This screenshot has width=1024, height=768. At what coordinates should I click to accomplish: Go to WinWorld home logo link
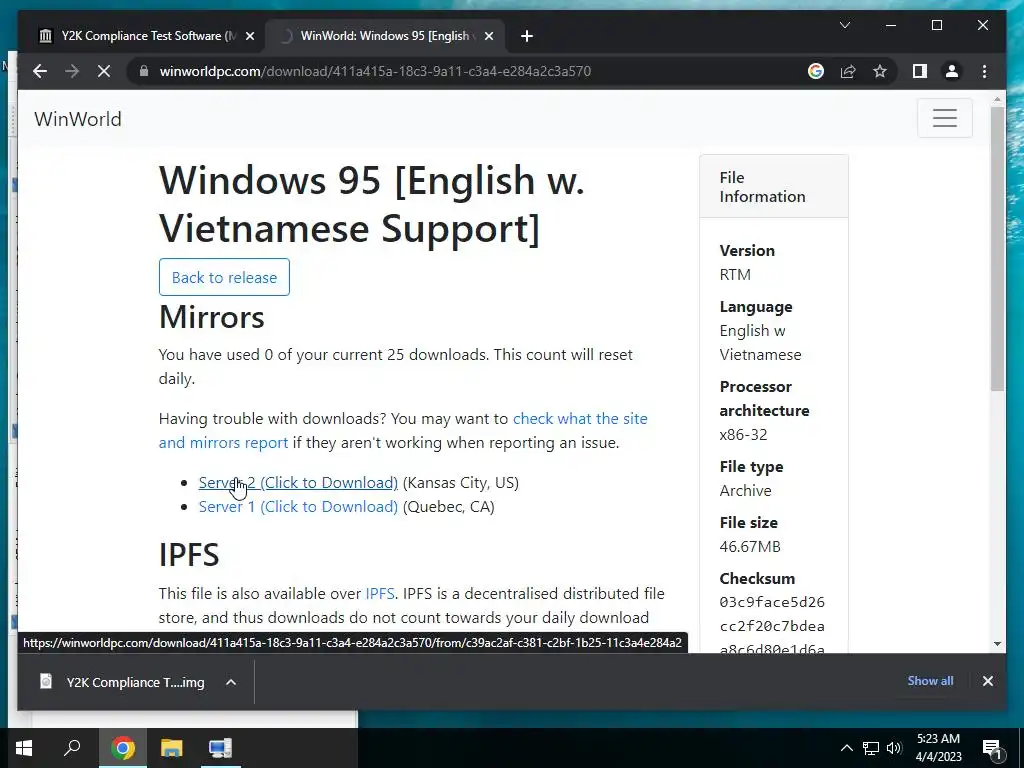(78, 119)
